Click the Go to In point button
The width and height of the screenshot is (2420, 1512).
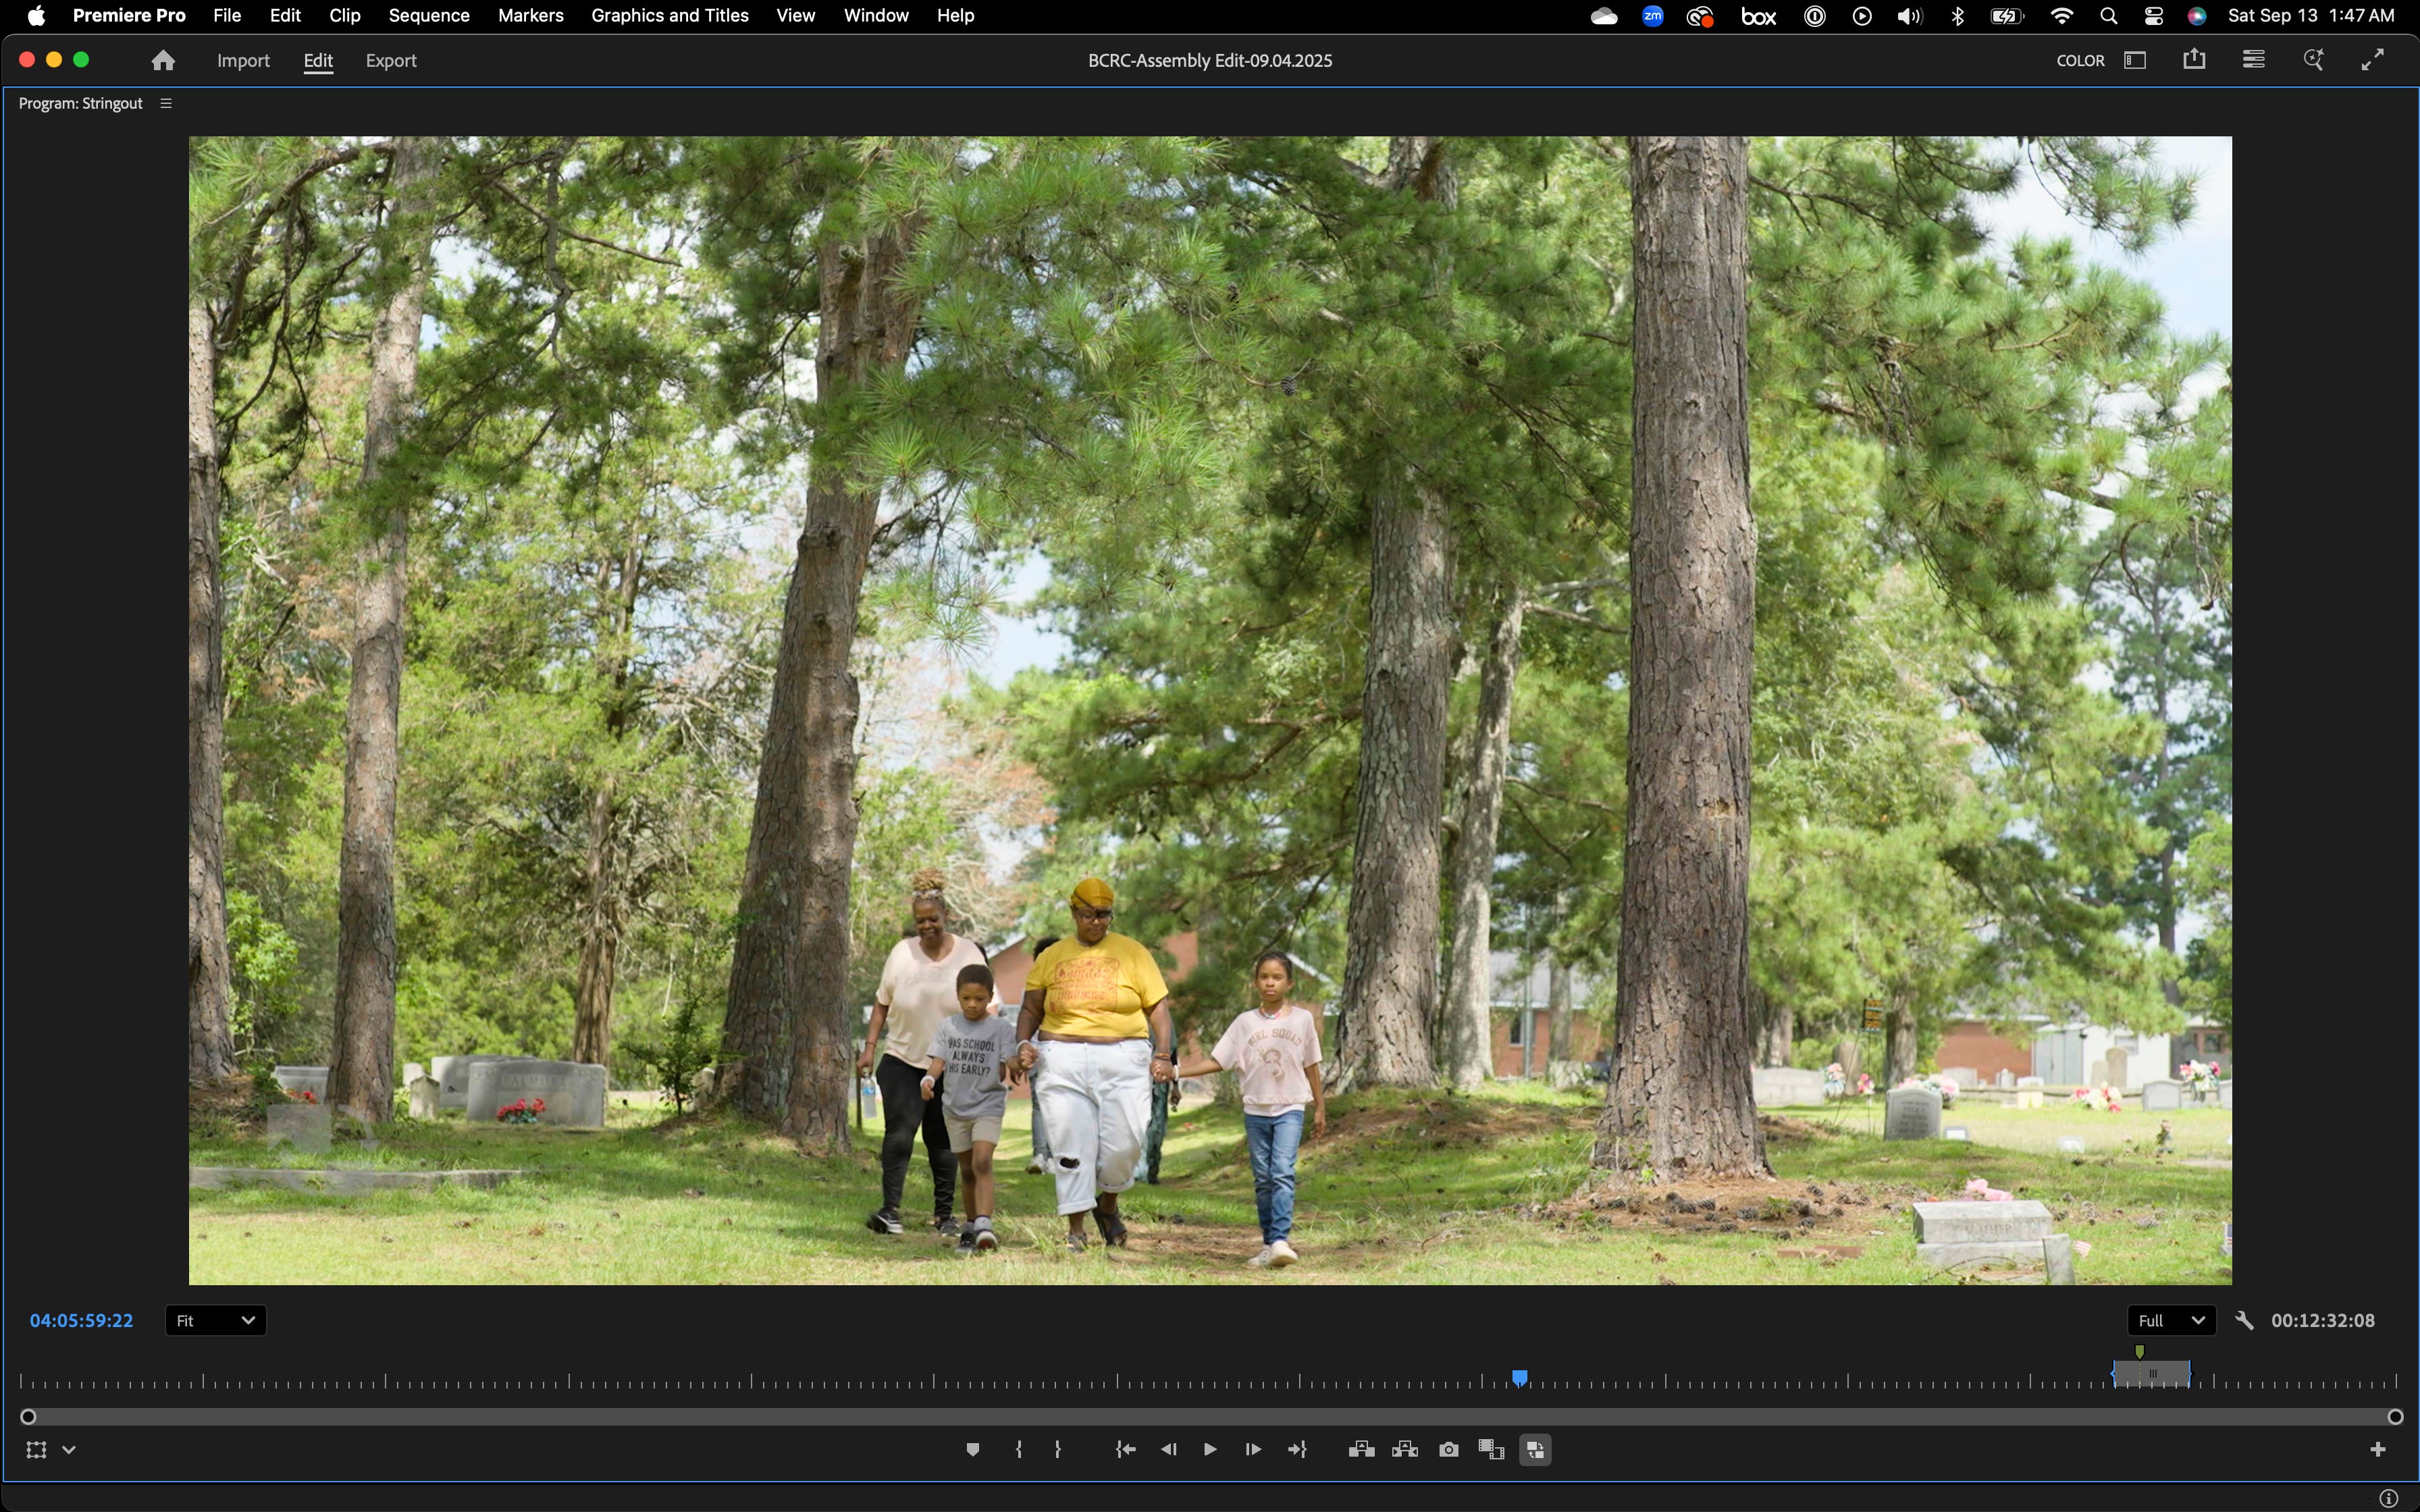(x=1125, y=1450)
